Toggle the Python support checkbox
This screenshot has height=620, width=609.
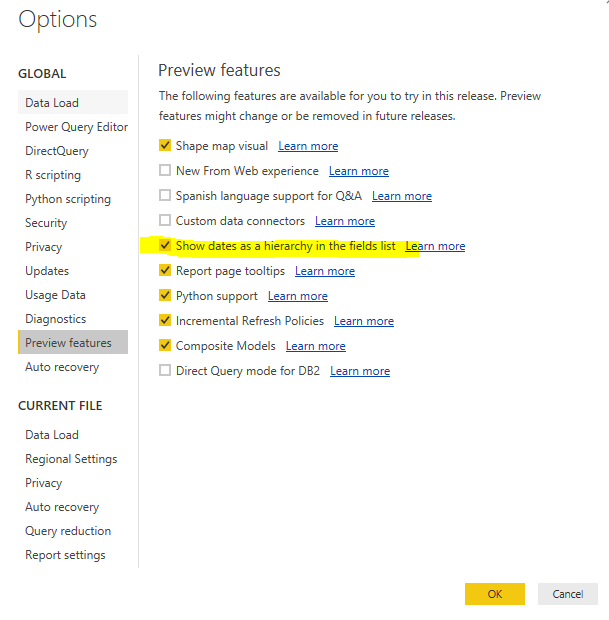(x=165, y=295)
